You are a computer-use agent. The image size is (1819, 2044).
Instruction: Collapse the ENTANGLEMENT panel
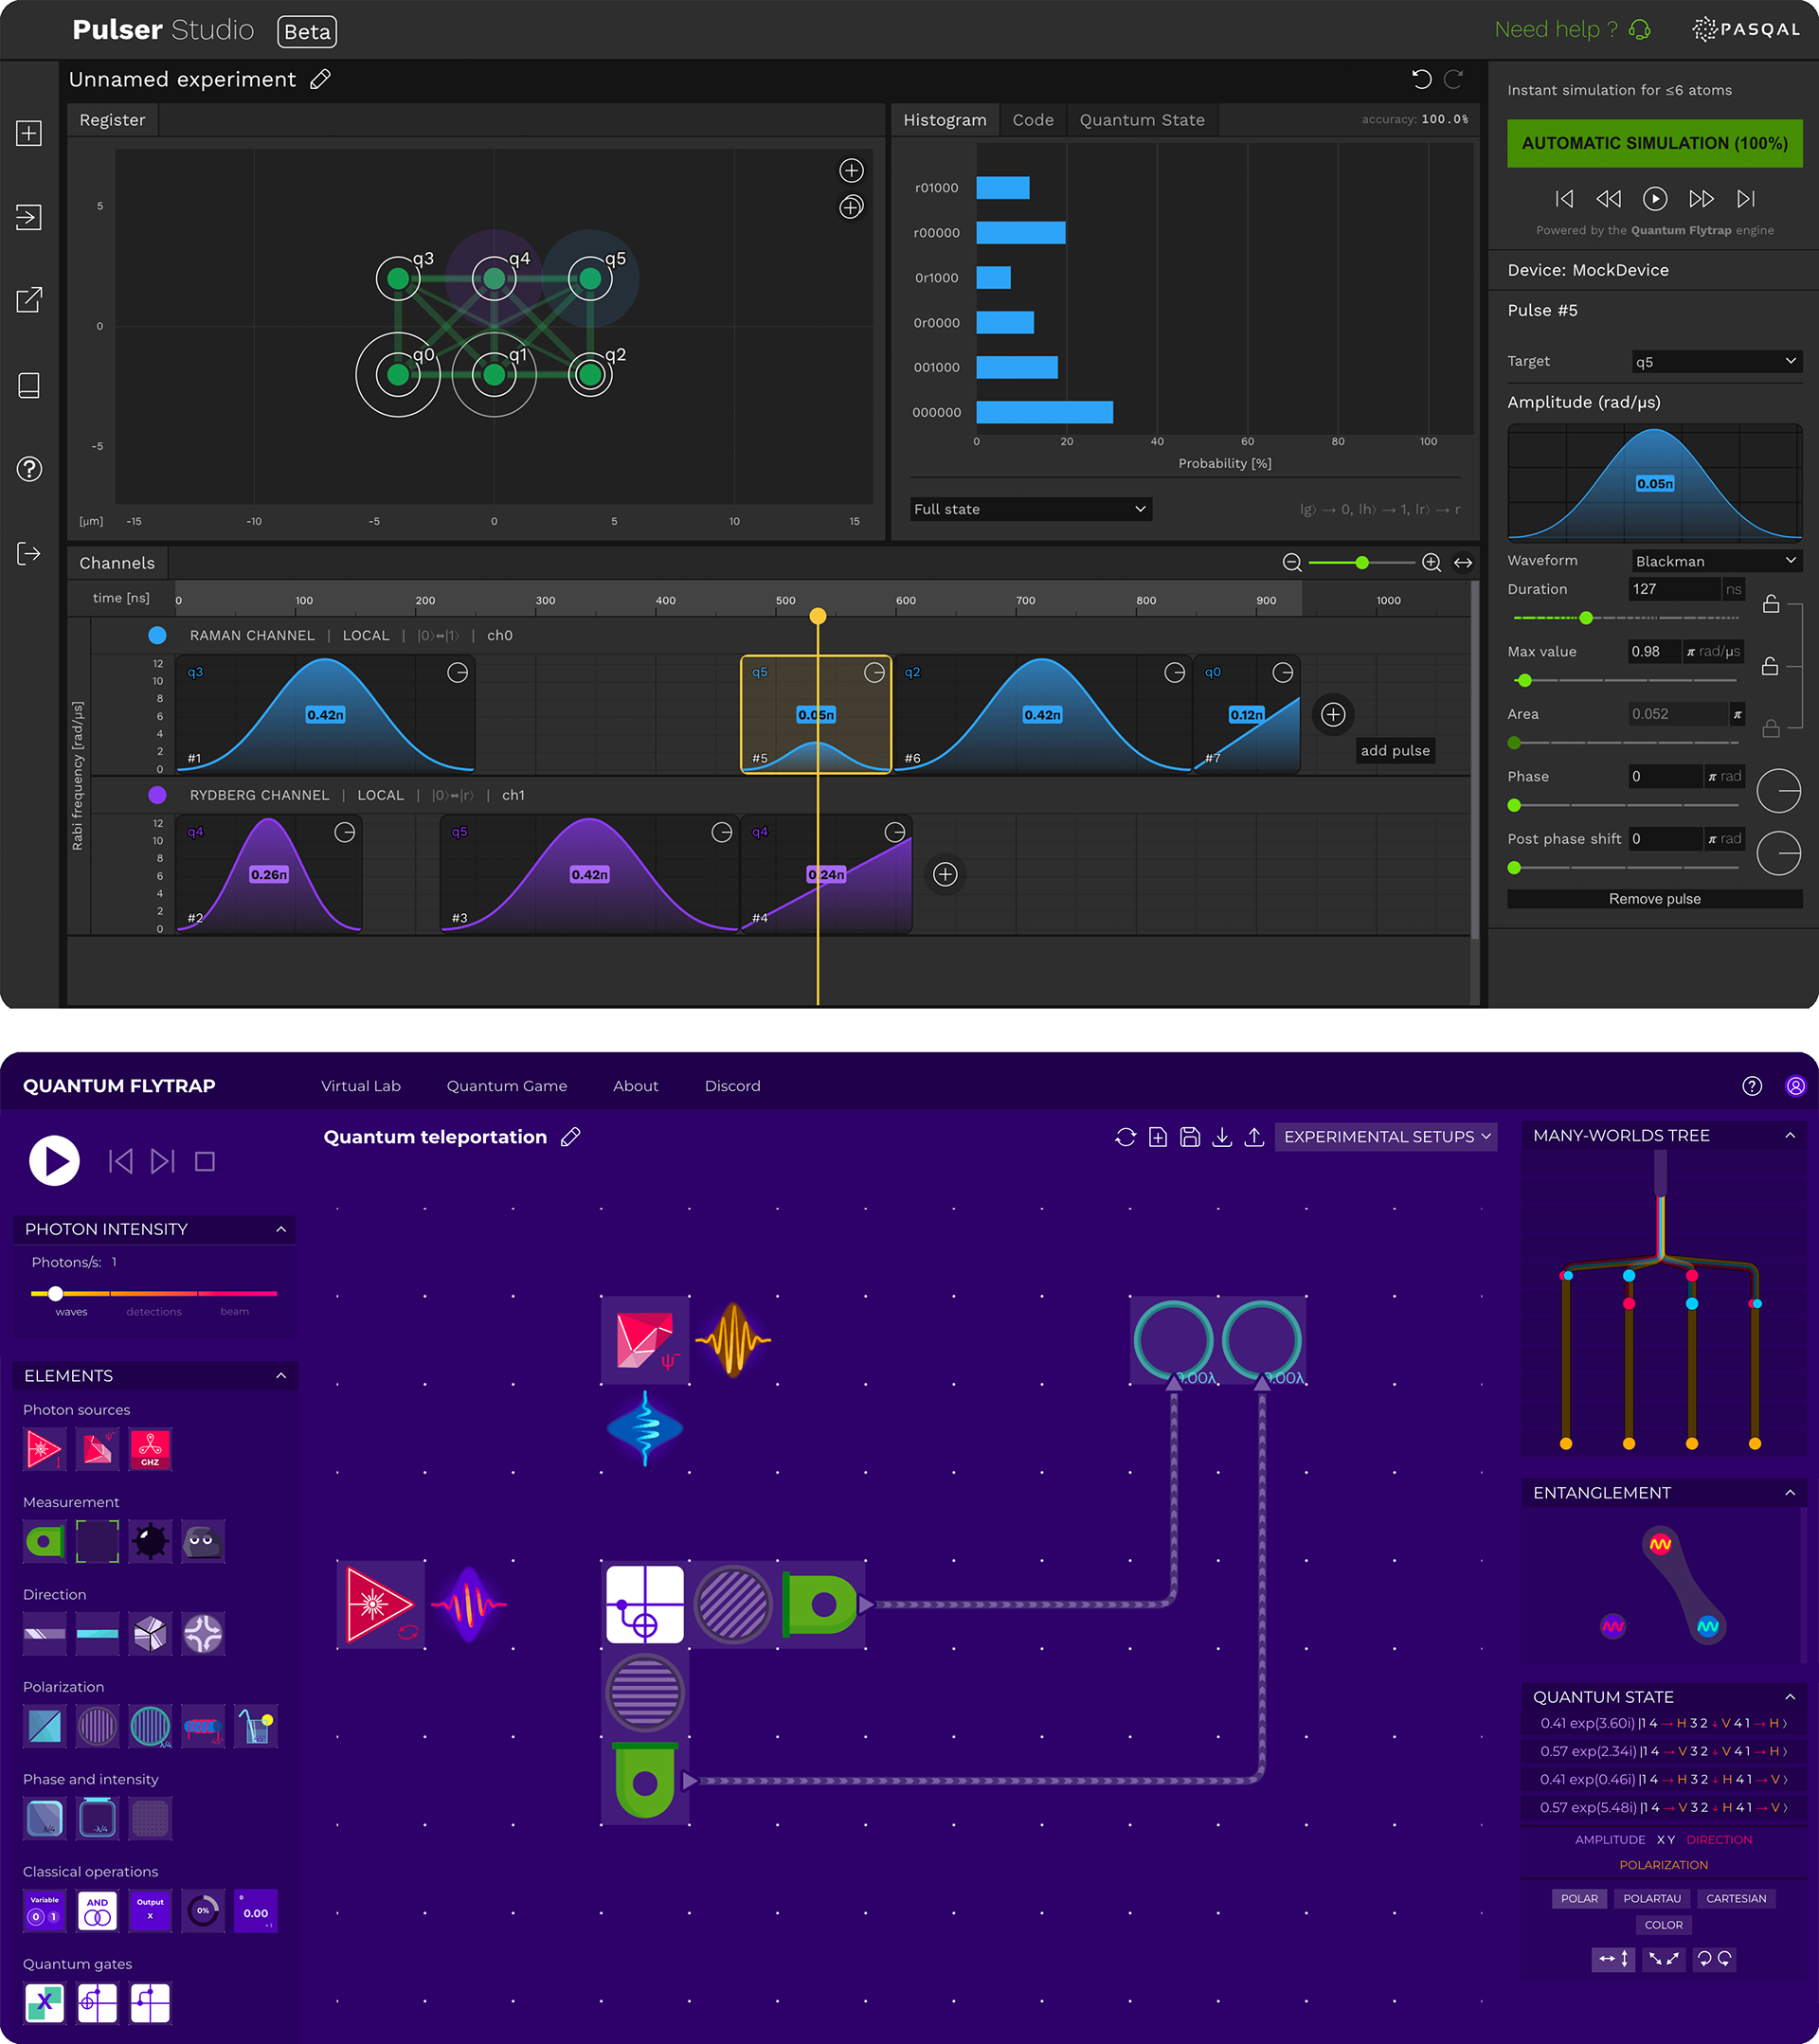click(1789, 1493)
